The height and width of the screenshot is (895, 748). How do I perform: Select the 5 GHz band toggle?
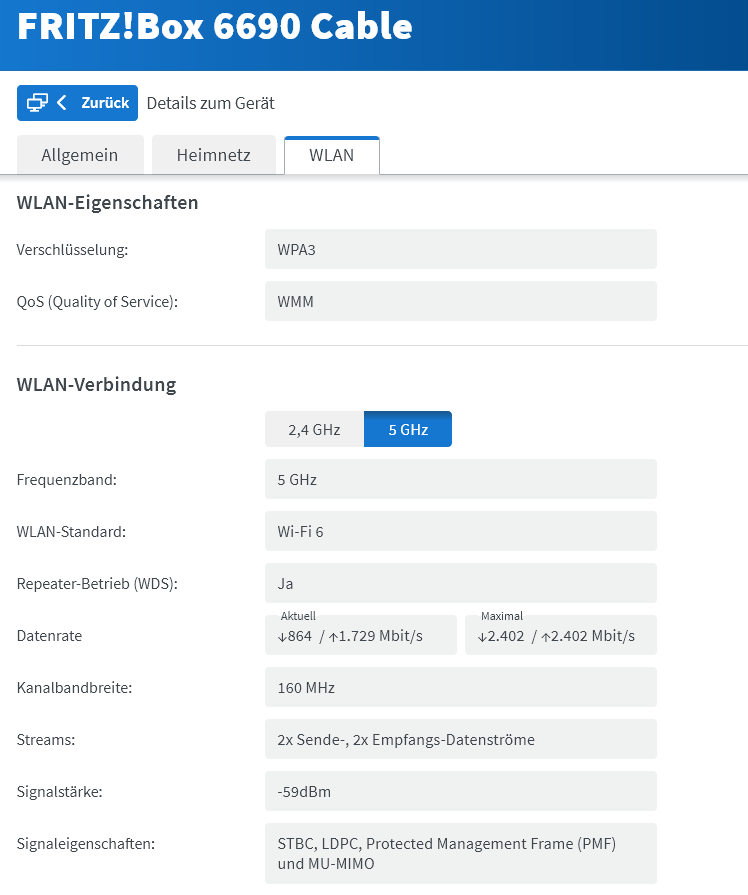click(x=408, y=430)
